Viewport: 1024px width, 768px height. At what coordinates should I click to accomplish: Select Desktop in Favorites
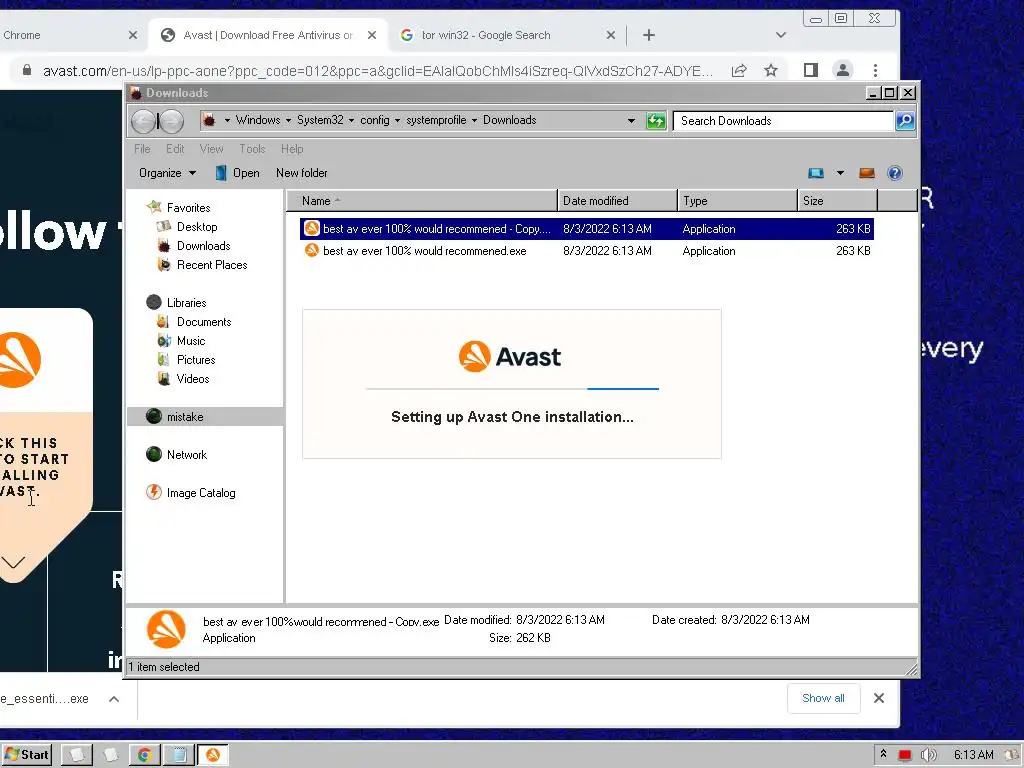tap(197, 227)
